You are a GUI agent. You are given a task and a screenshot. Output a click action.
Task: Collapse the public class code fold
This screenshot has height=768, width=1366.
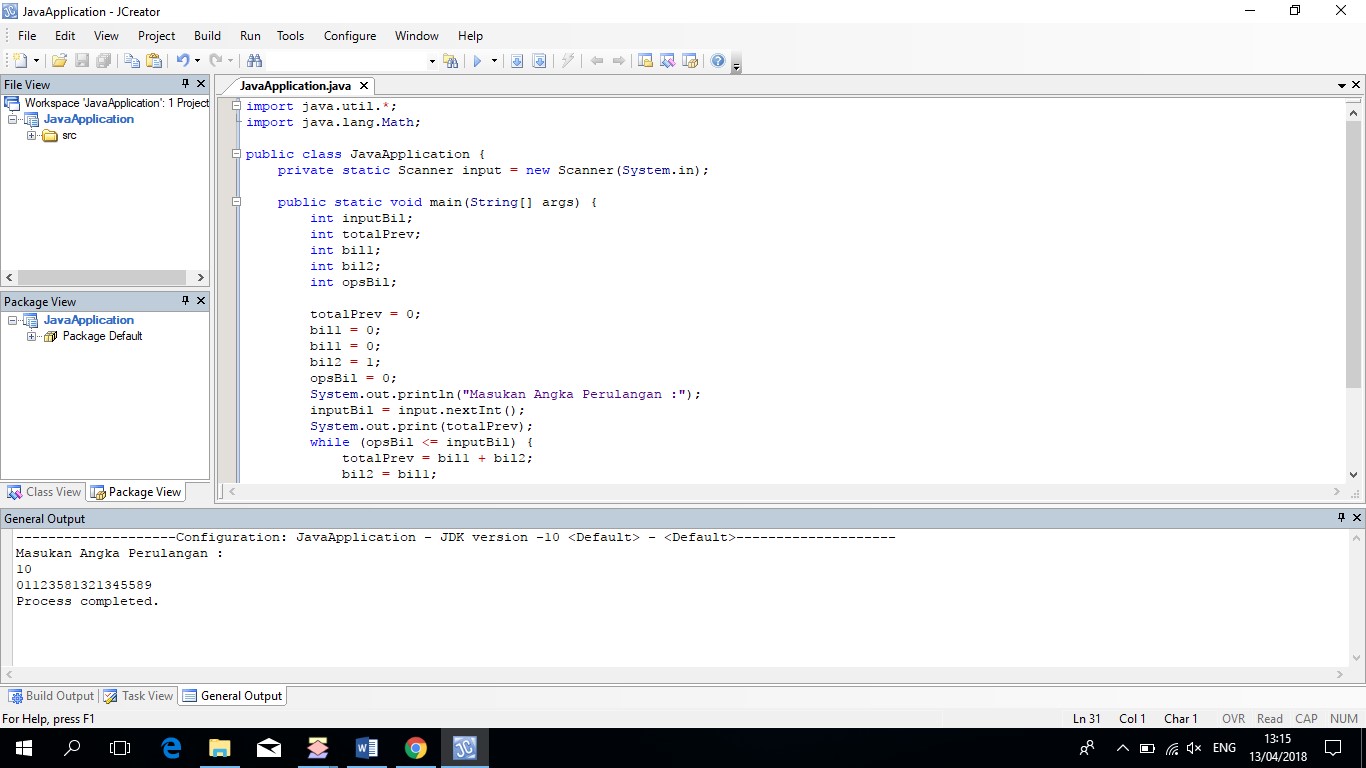[x=236, y=154]
